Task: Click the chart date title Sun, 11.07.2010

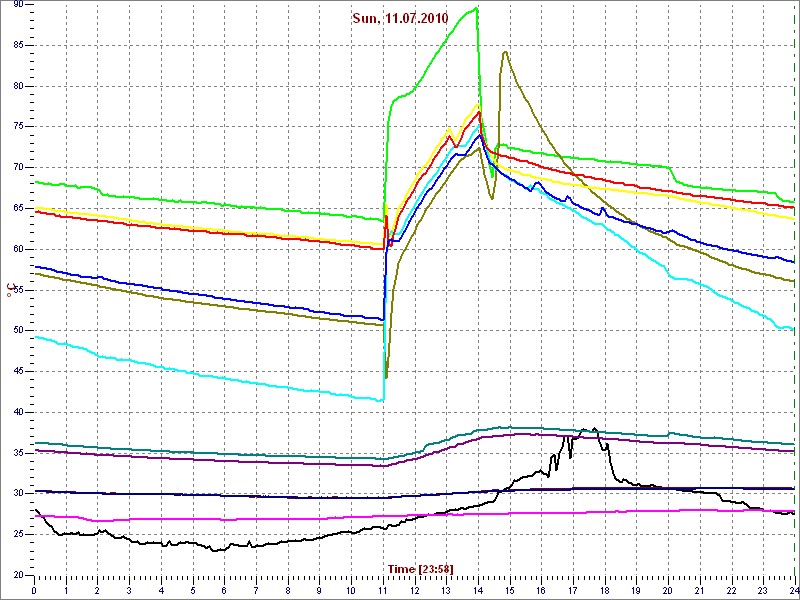Action: [400, 19]
